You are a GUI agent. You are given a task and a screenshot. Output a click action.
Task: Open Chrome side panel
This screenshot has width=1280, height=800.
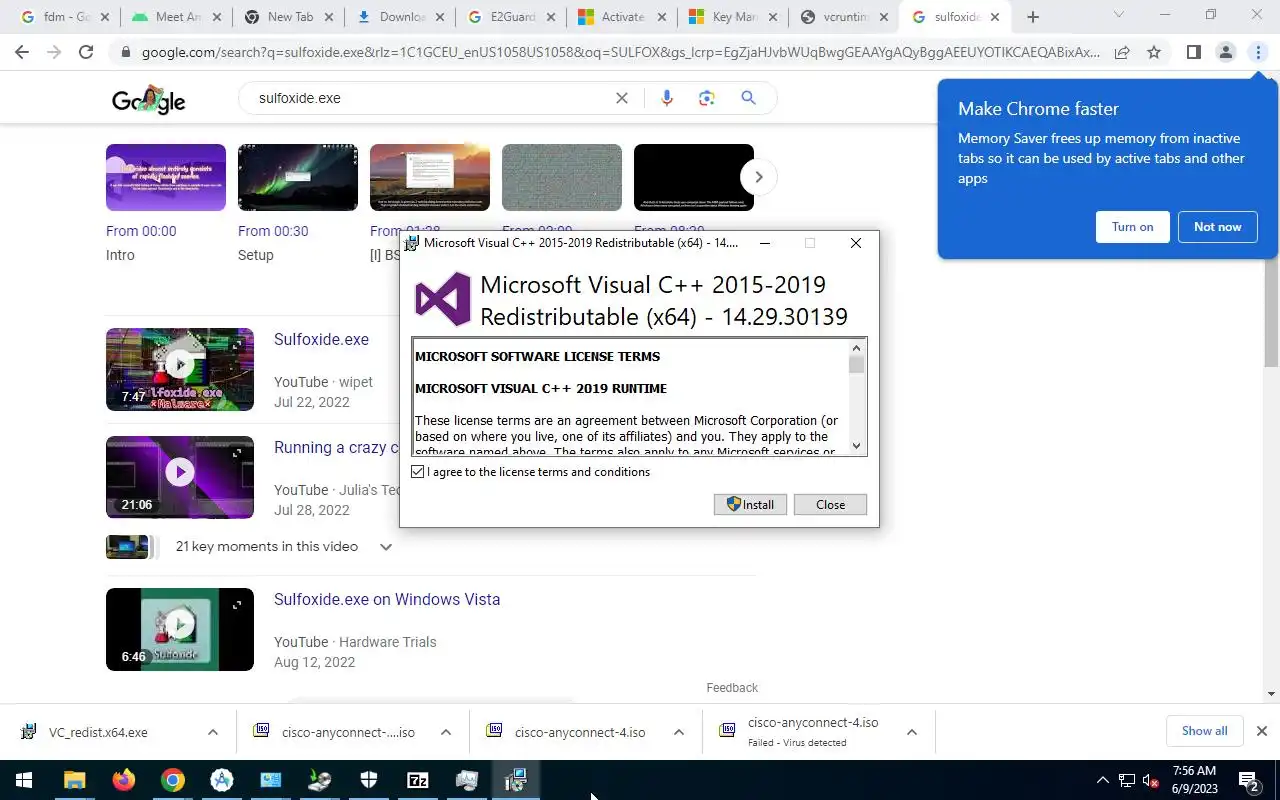click(1193, 52)
